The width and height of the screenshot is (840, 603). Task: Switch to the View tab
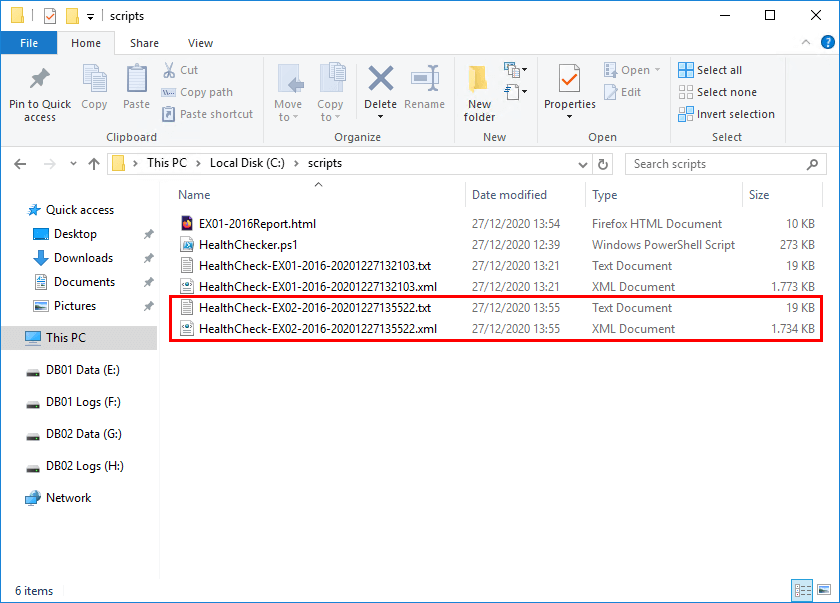click(x=200, y=43)
